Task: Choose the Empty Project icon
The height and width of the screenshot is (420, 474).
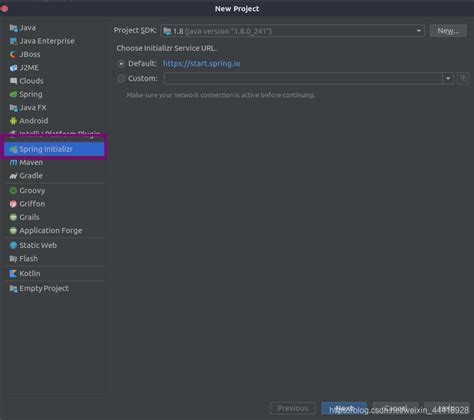Action: (13, 289)
